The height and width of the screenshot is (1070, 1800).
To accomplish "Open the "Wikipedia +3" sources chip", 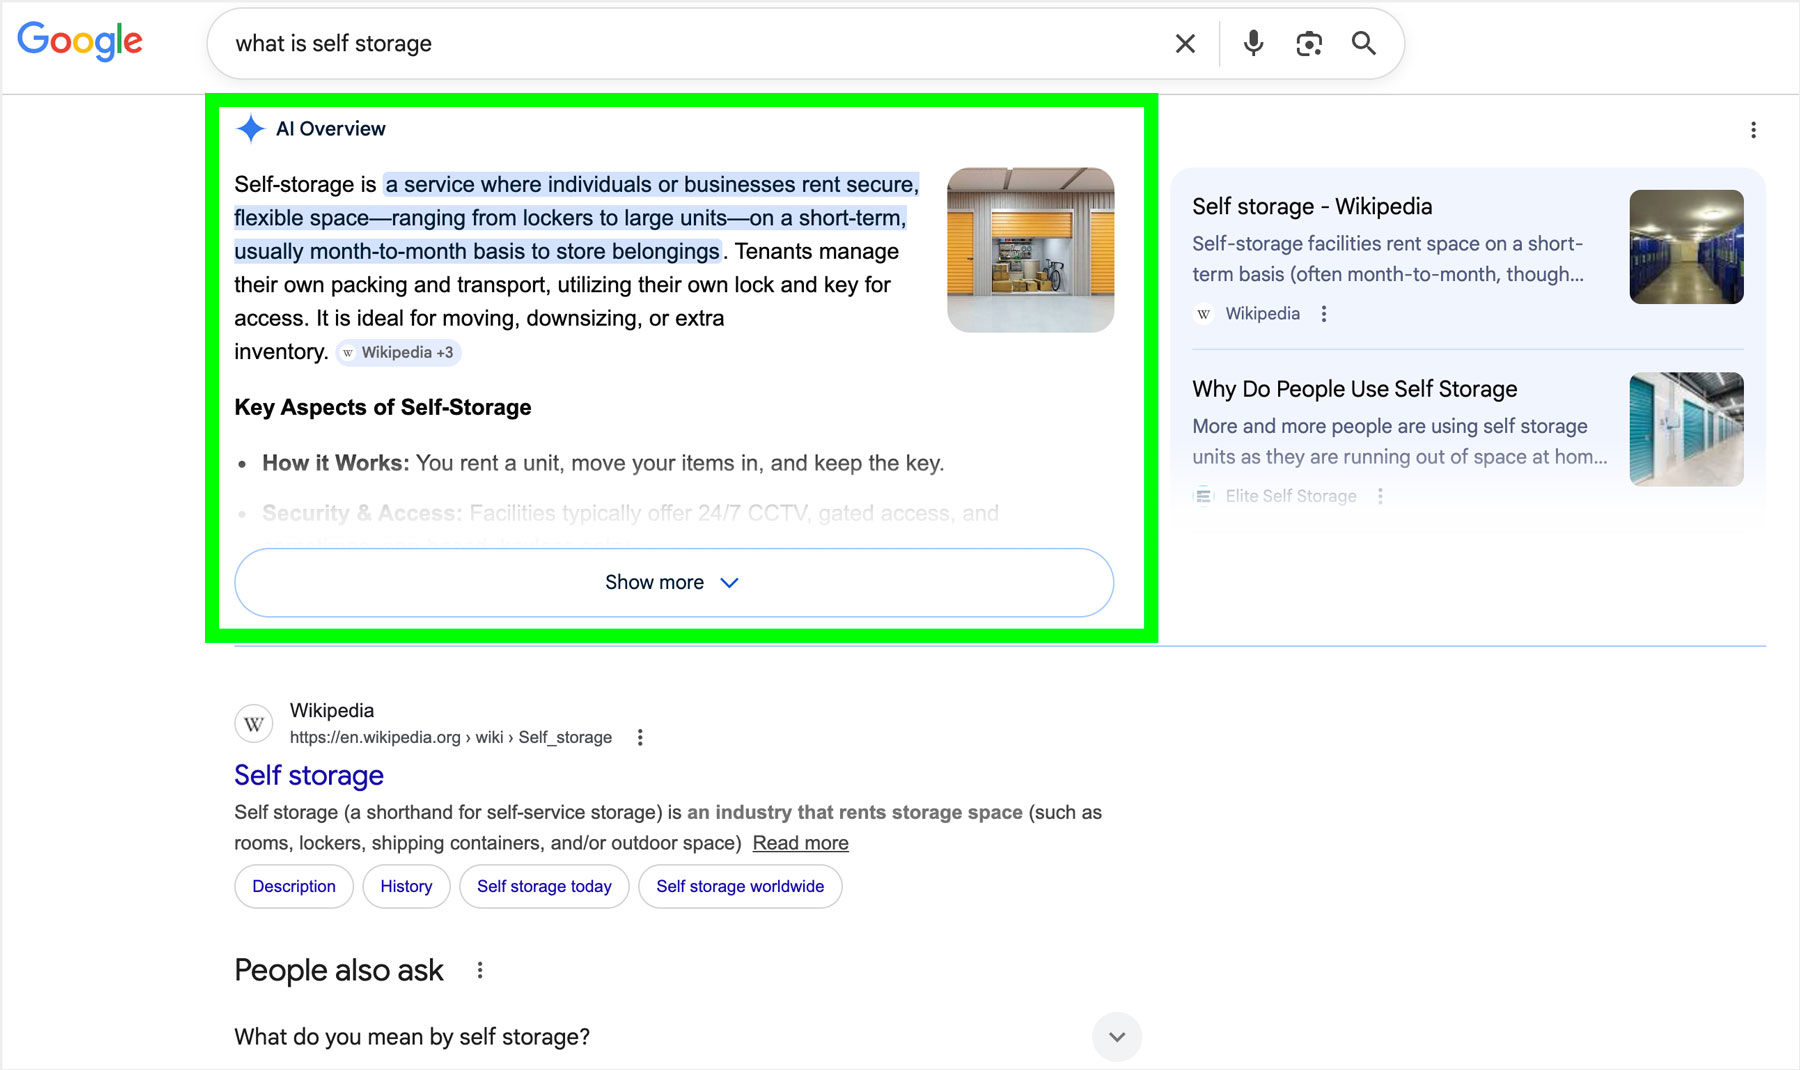I will tap(397, 352).
